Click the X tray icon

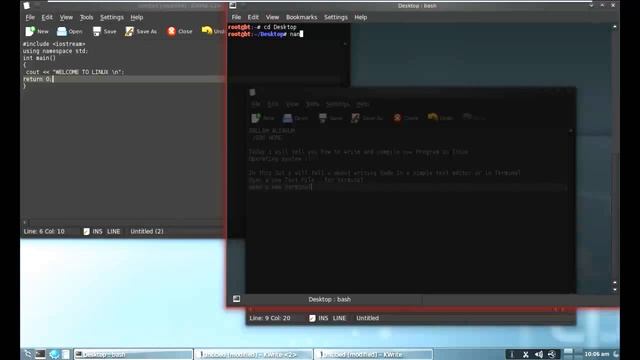[x=526, y=354]
